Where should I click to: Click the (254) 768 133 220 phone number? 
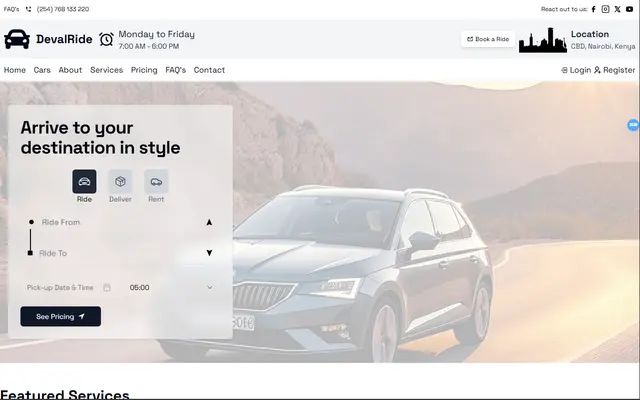[x=63, y=9]
